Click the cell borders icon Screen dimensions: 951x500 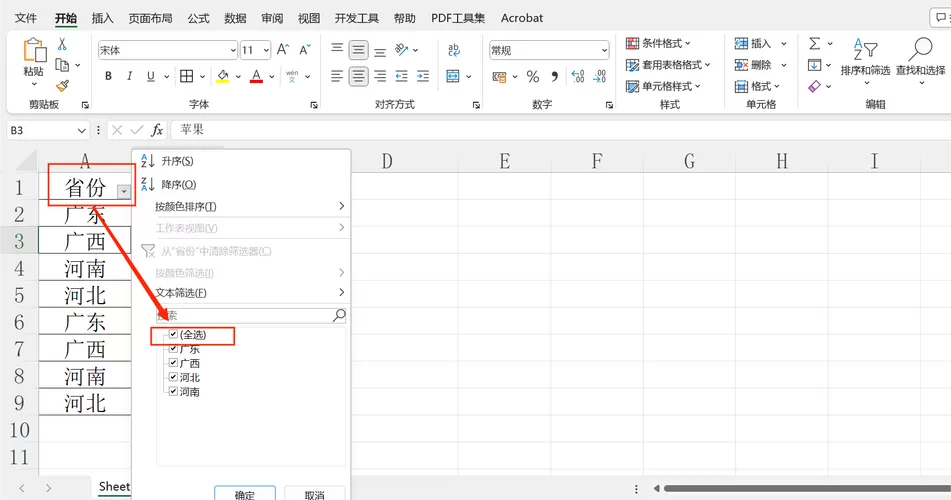pos(187,76)
